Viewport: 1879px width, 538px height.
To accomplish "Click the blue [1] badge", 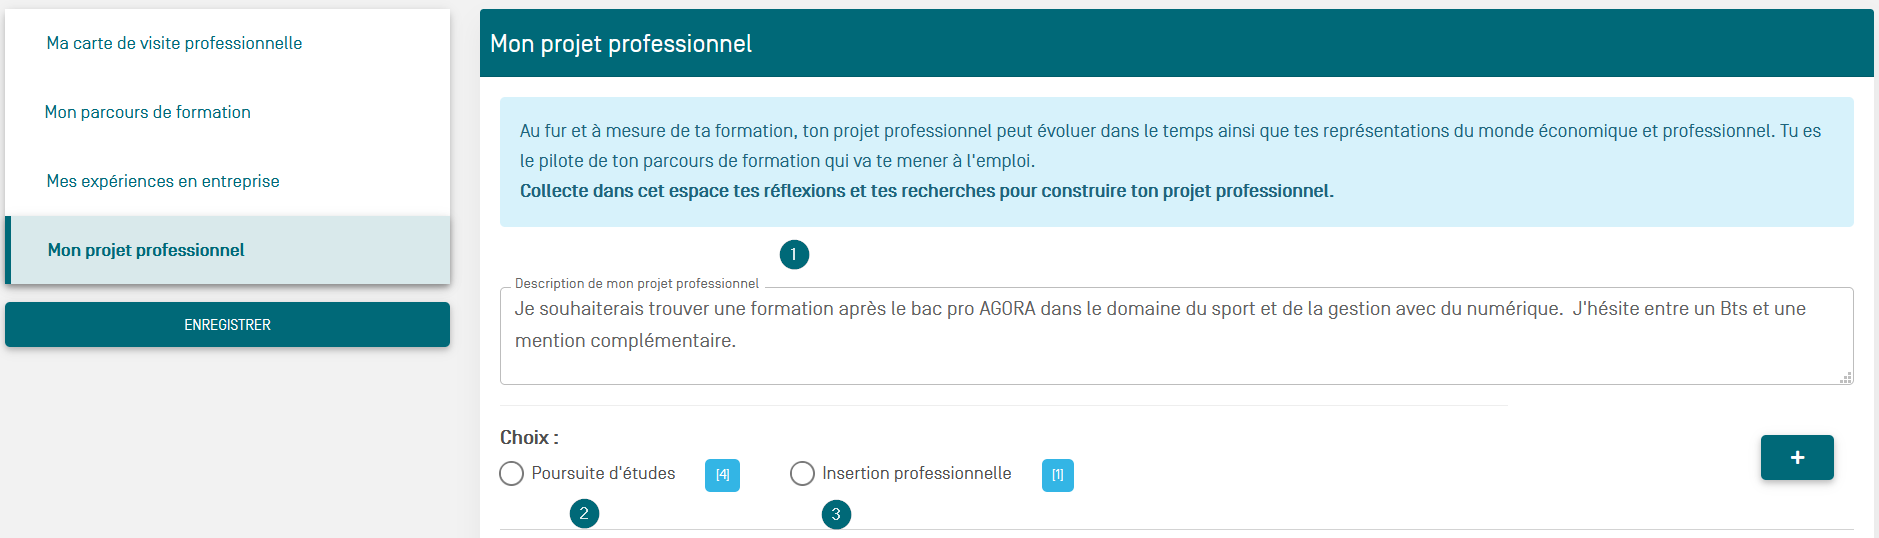I will pos(1057,475).
